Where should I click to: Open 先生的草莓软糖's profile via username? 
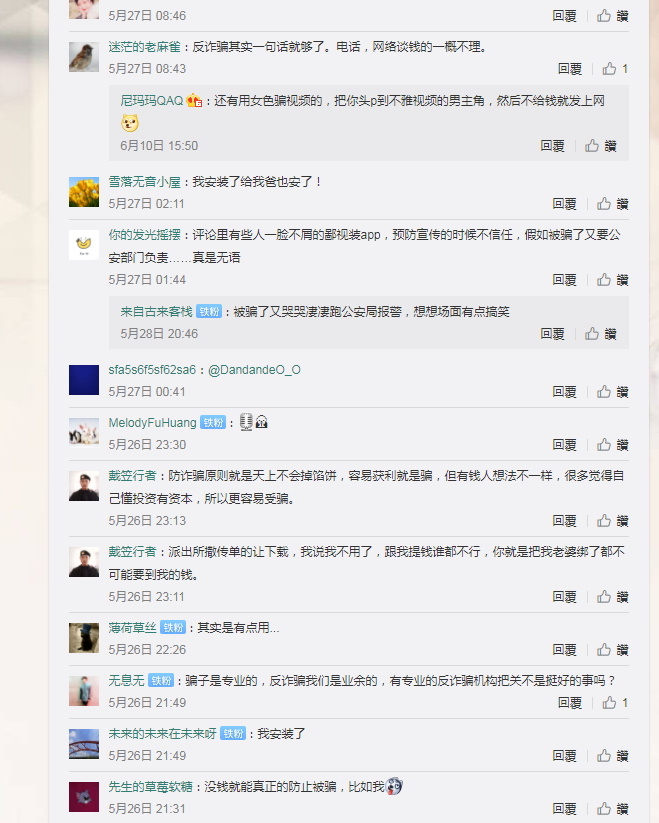point(151,787)
